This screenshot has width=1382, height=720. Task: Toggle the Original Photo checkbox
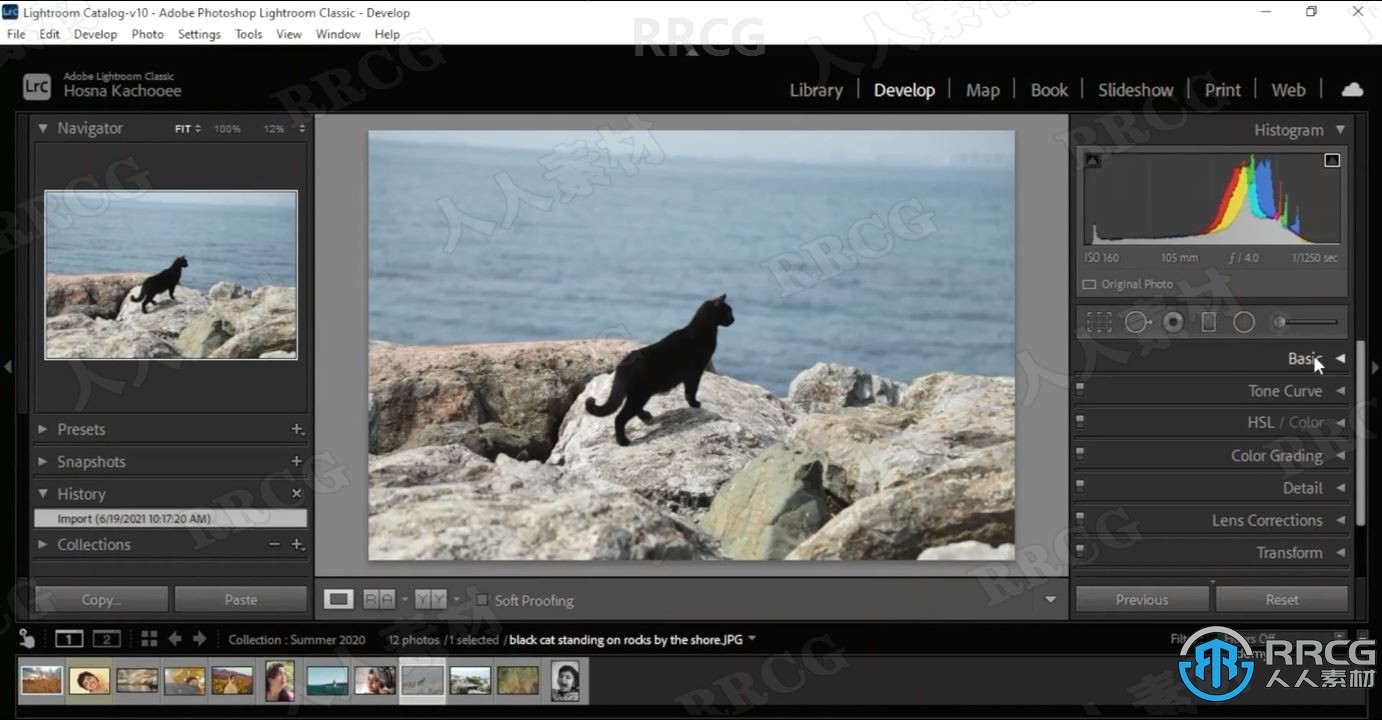point(1089,284)
